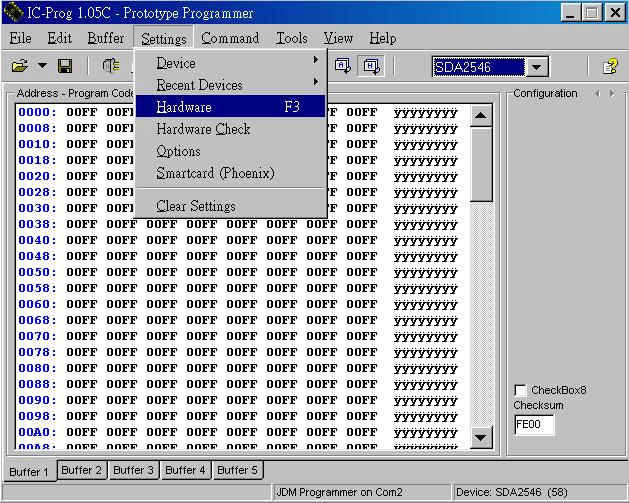Click the chip configuration toolbar icon
The height and width of the screenshot is (503, 629).
[111, 66]
